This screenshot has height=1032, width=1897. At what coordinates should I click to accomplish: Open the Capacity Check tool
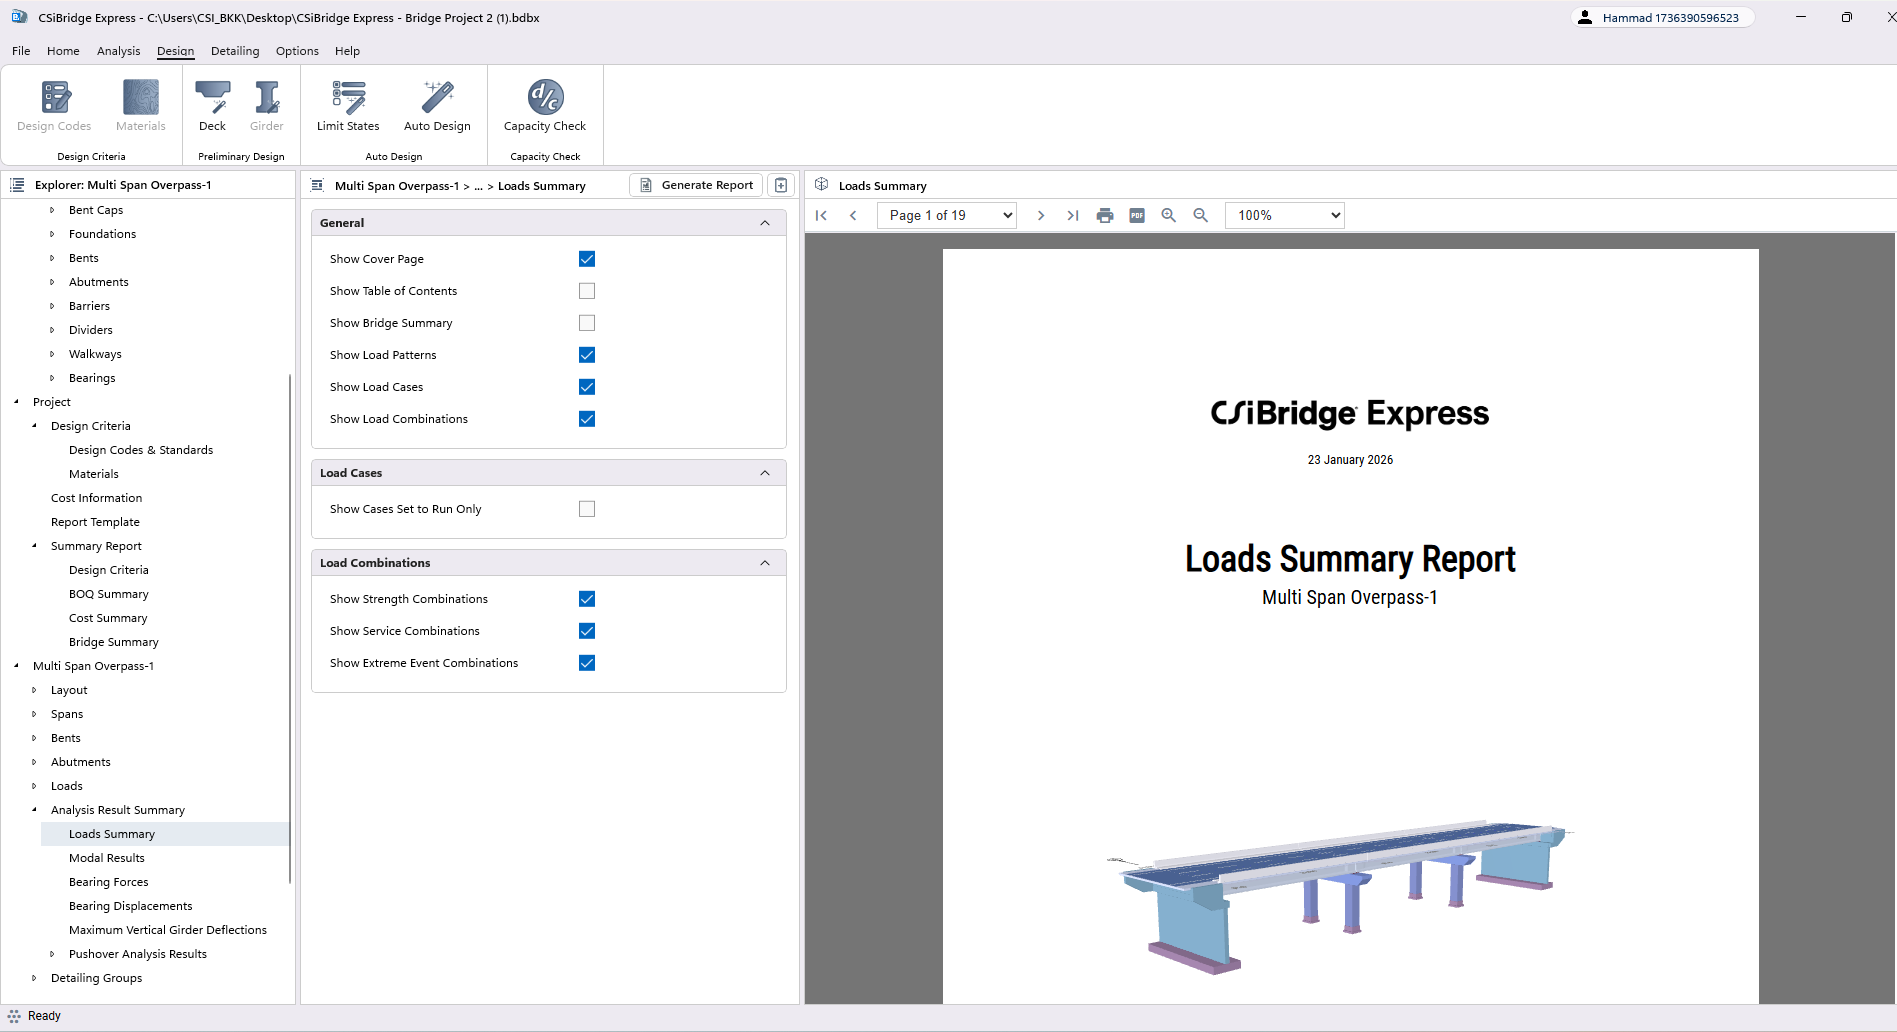[544, 105]
